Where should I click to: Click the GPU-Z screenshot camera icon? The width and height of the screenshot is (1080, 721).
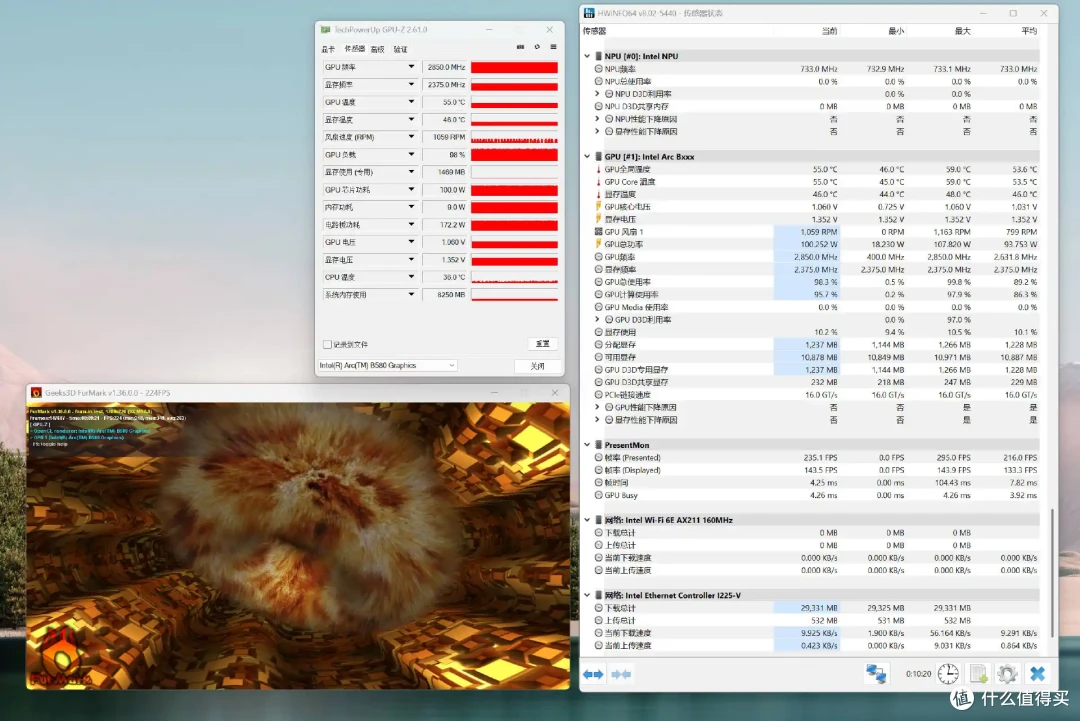pos(520,48)
